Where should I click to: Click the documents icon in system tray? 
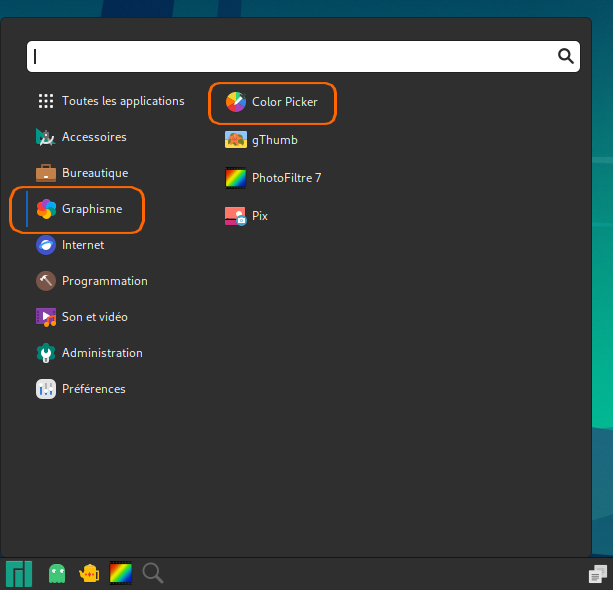click(597, 574)
